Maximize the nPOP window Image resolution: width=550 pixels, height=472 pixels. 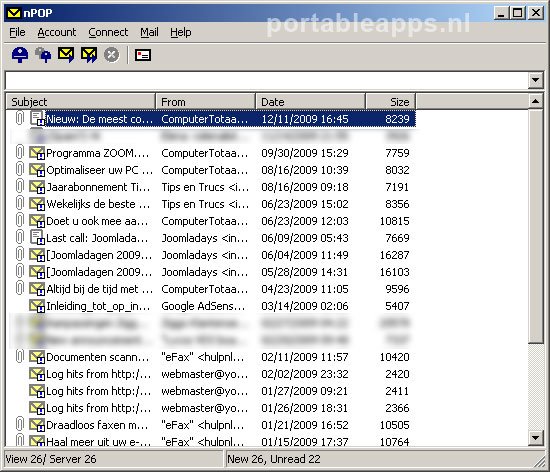pyautogui.click(x=518, y=13)
